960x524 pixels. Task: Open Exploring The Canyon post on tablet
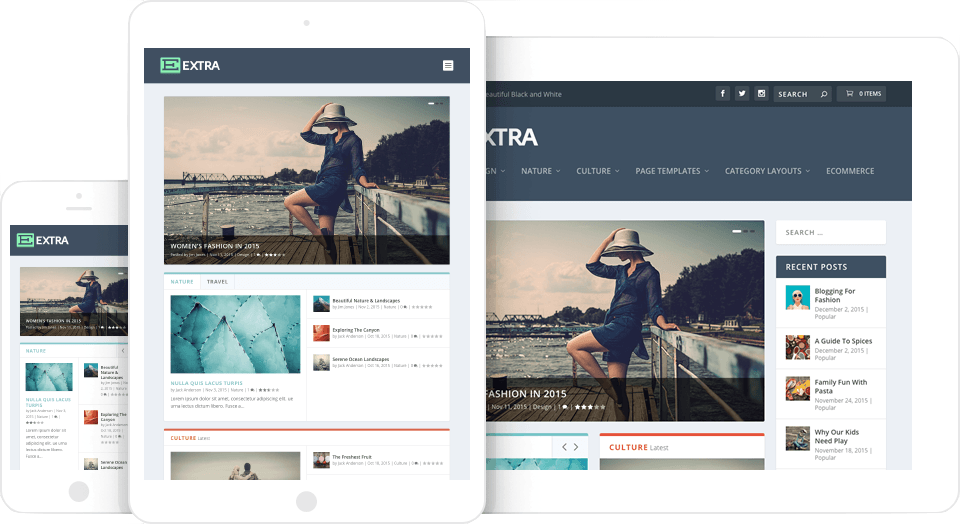point(356,330)
